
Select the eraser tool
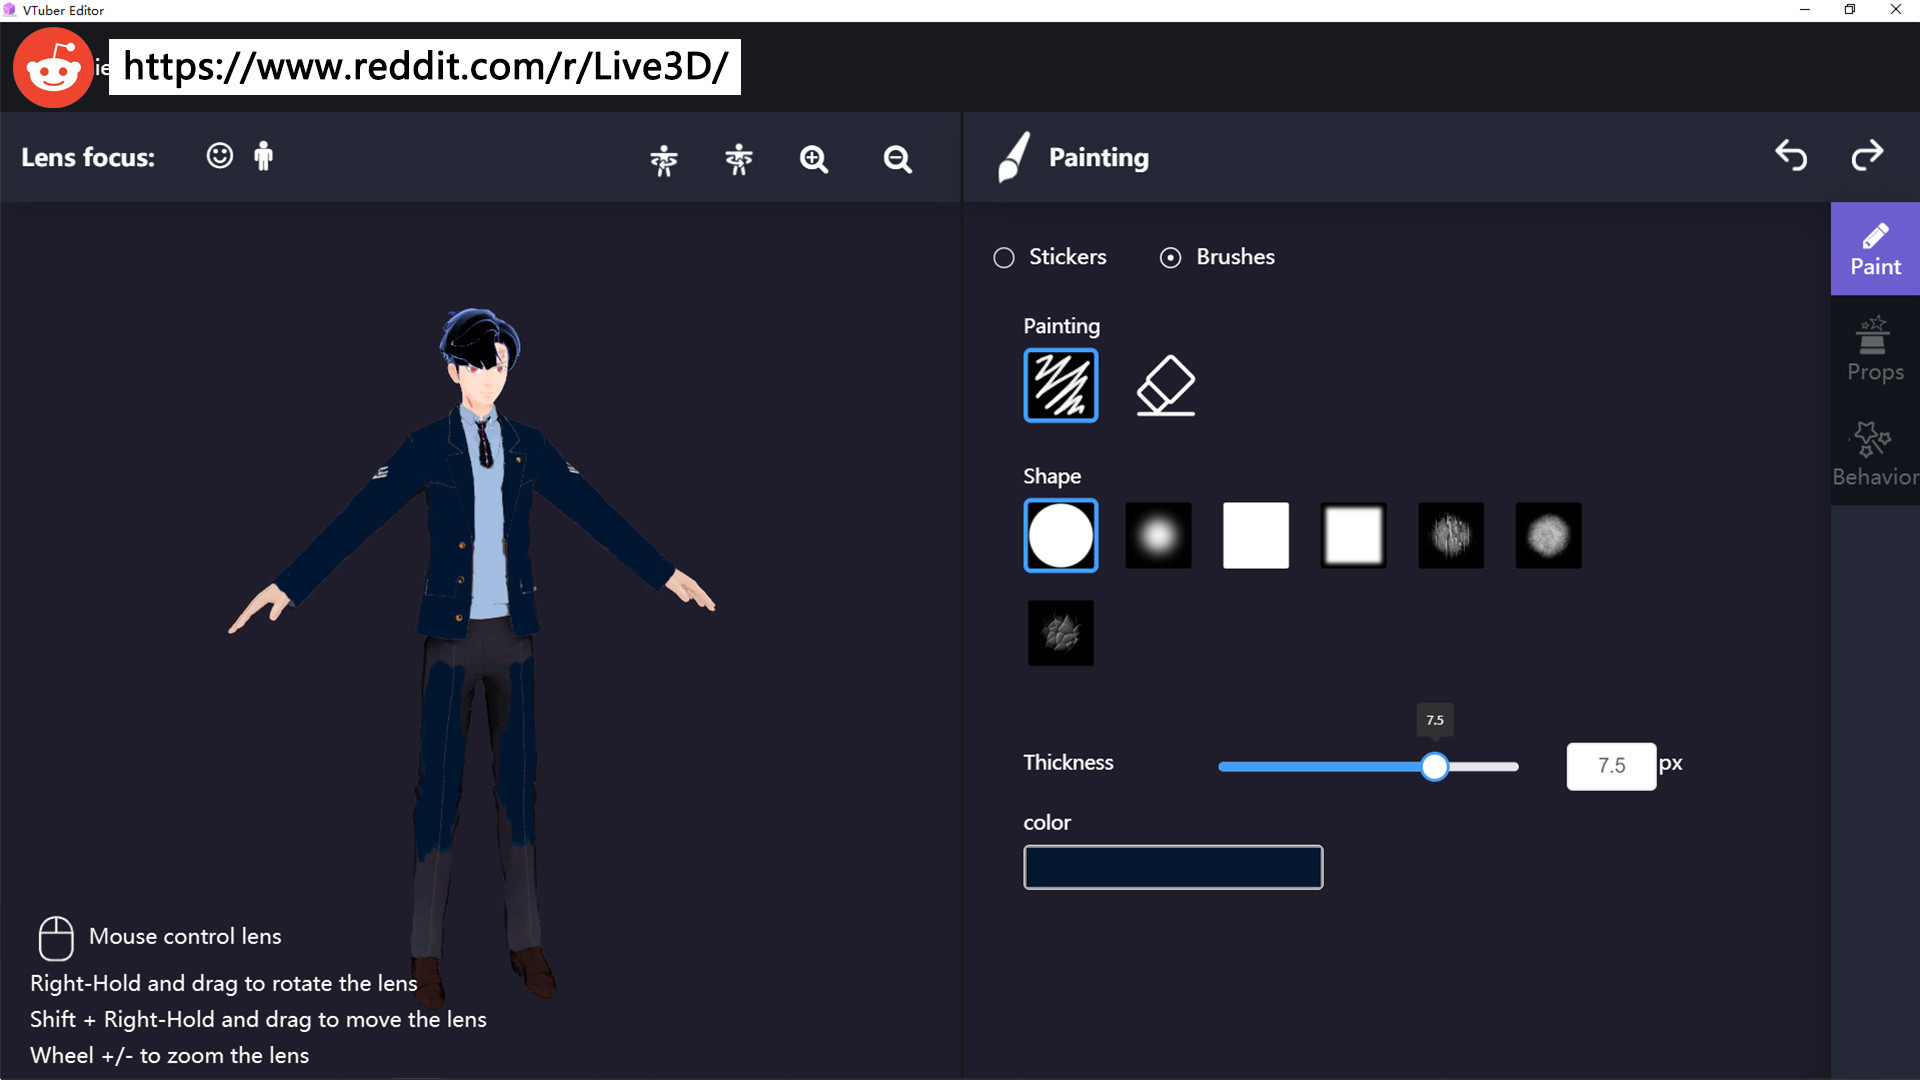[1166, 385]
